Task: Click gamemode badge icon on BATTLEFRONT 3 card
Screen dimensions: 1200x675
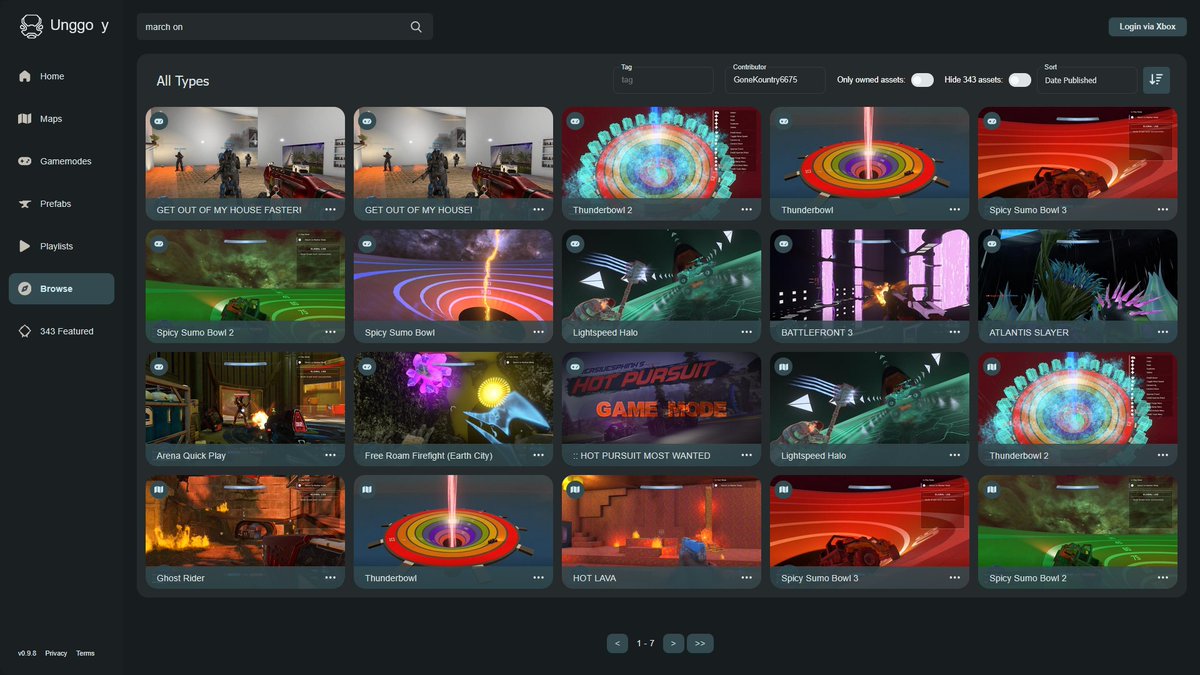Action: tap(783, 244)
